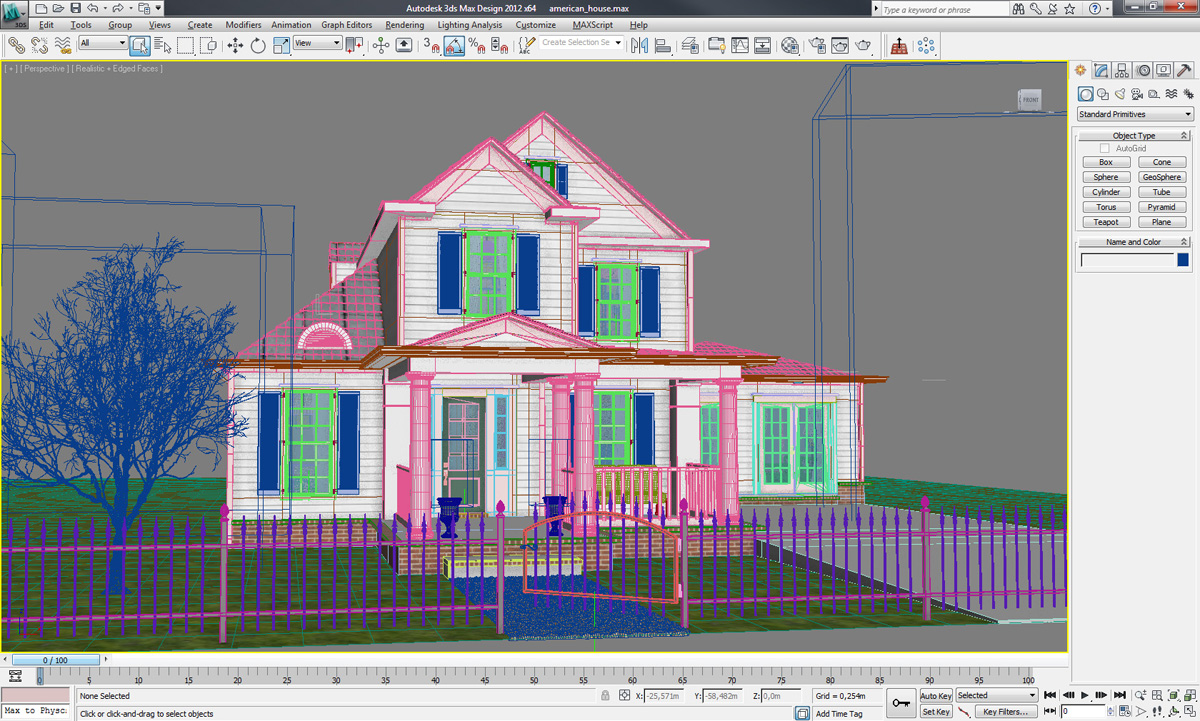Enable the AutoGrid checkbox

(x=1105, y=148)
